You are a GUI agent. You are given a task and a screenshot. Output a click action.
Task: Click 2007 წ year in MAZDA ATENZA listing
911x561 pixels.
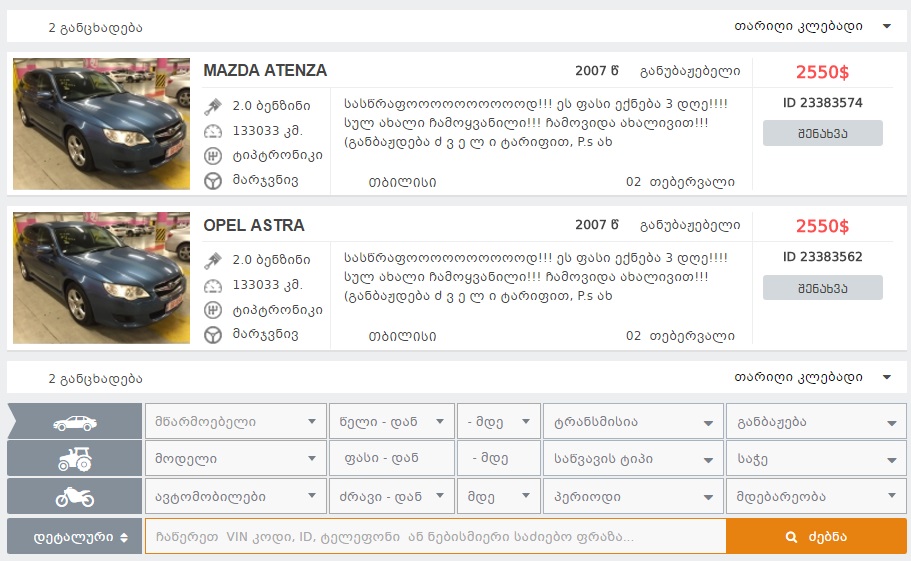pyautogui.click(x=597, y=70)
